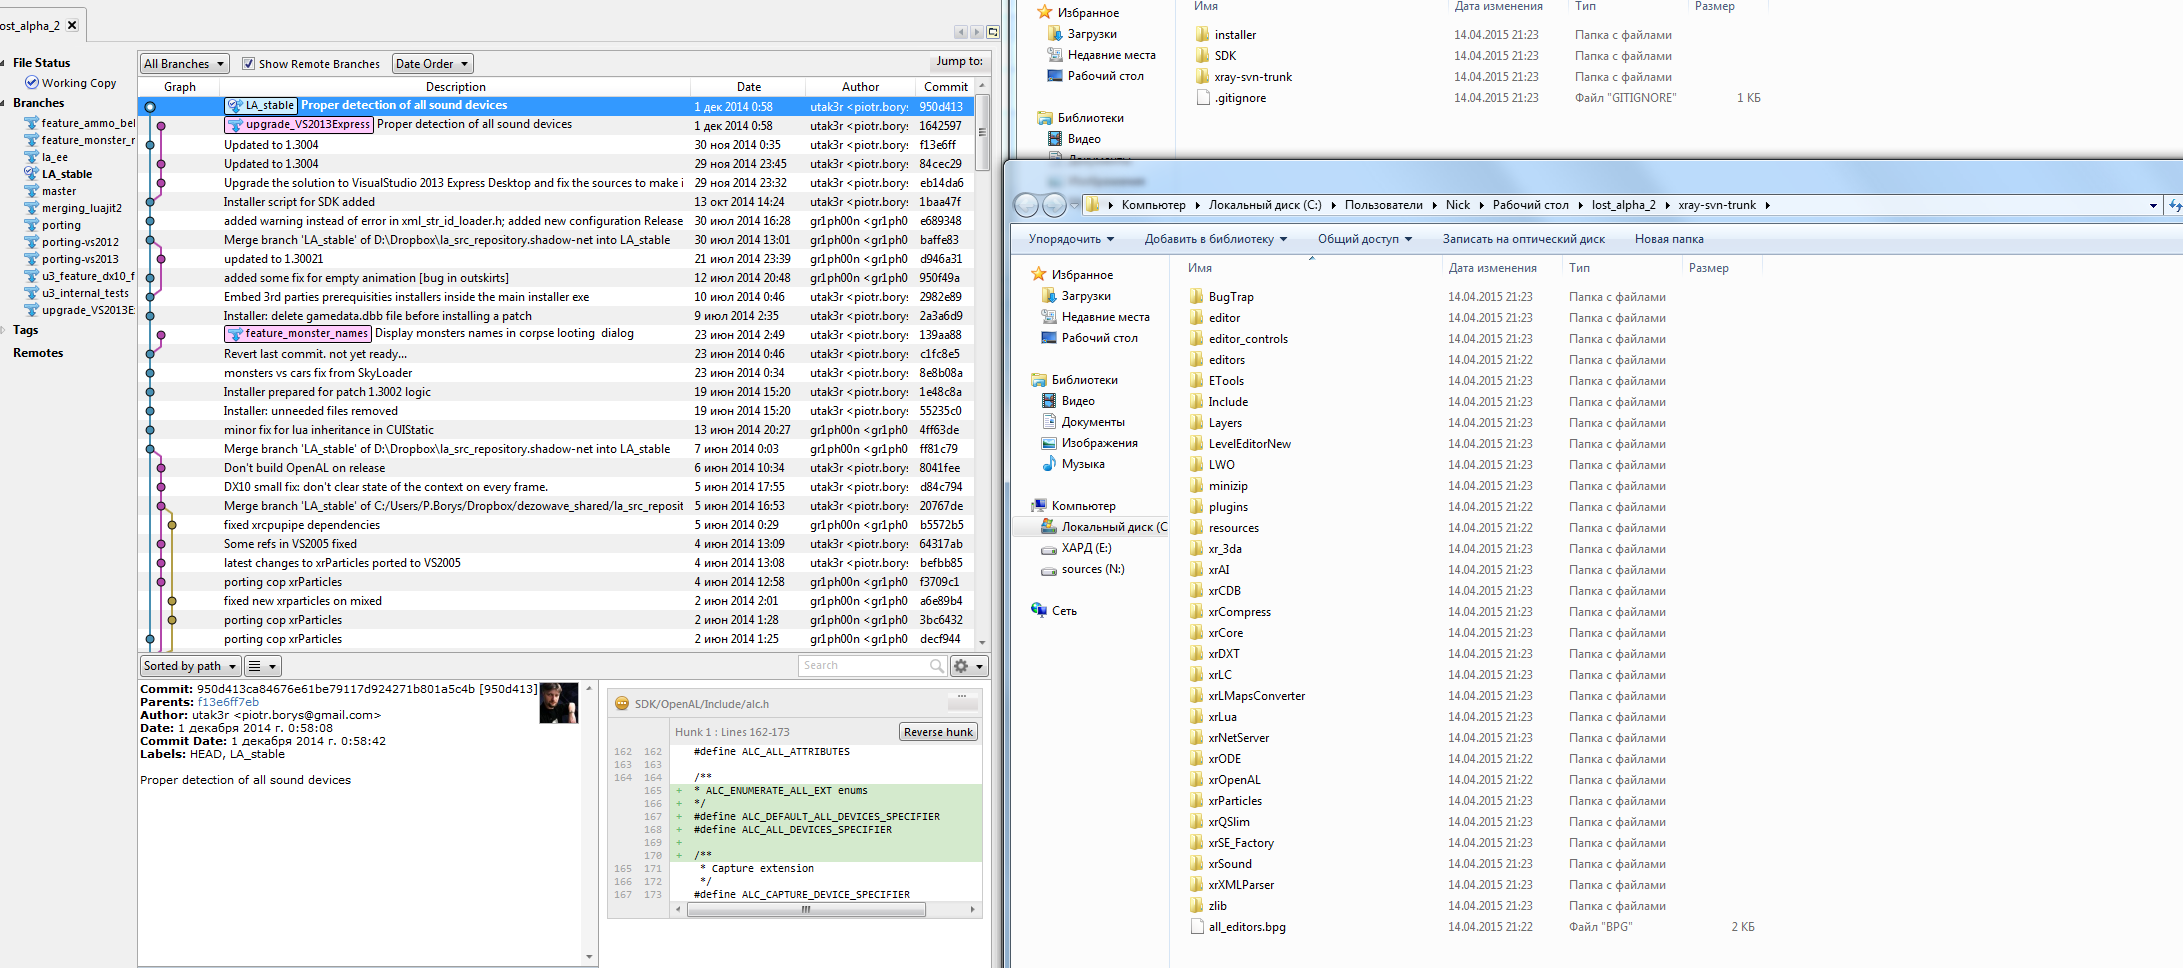Image resolution: width=2183 pixels, height=968 pixels.
Task: Click the commit details scroll down arrow
Action: [589, 957]
